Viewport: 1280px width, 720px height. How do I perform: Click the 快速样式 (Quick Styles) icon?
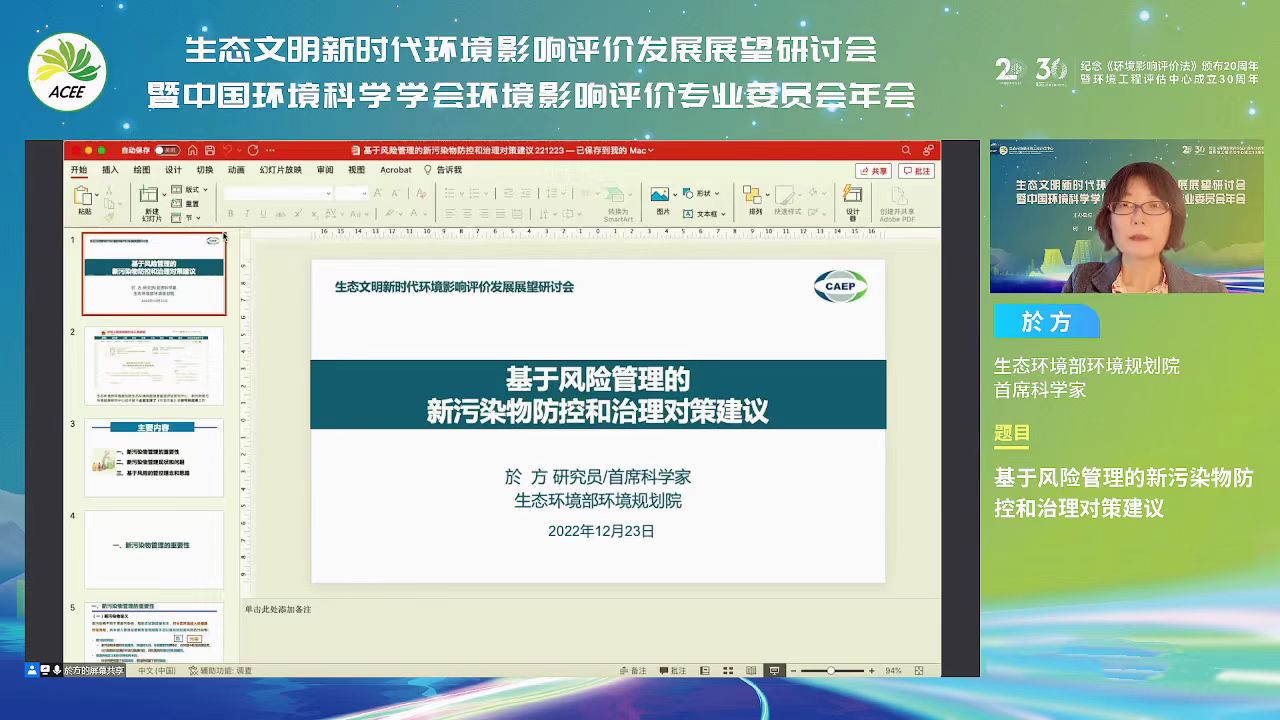[787, 194]
